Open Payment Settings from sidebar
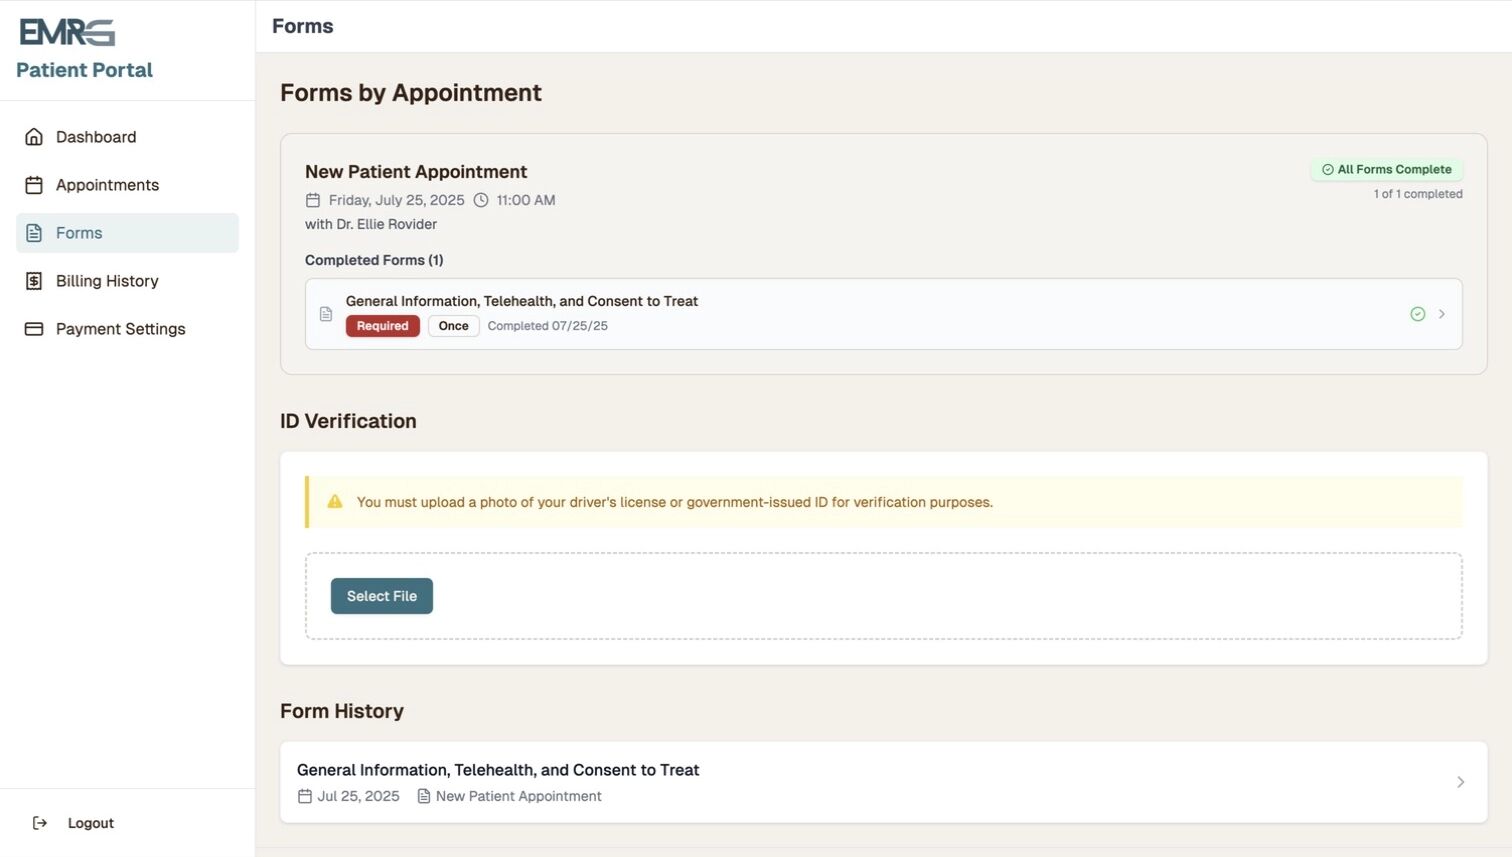1512x857 pixels. 120,329
